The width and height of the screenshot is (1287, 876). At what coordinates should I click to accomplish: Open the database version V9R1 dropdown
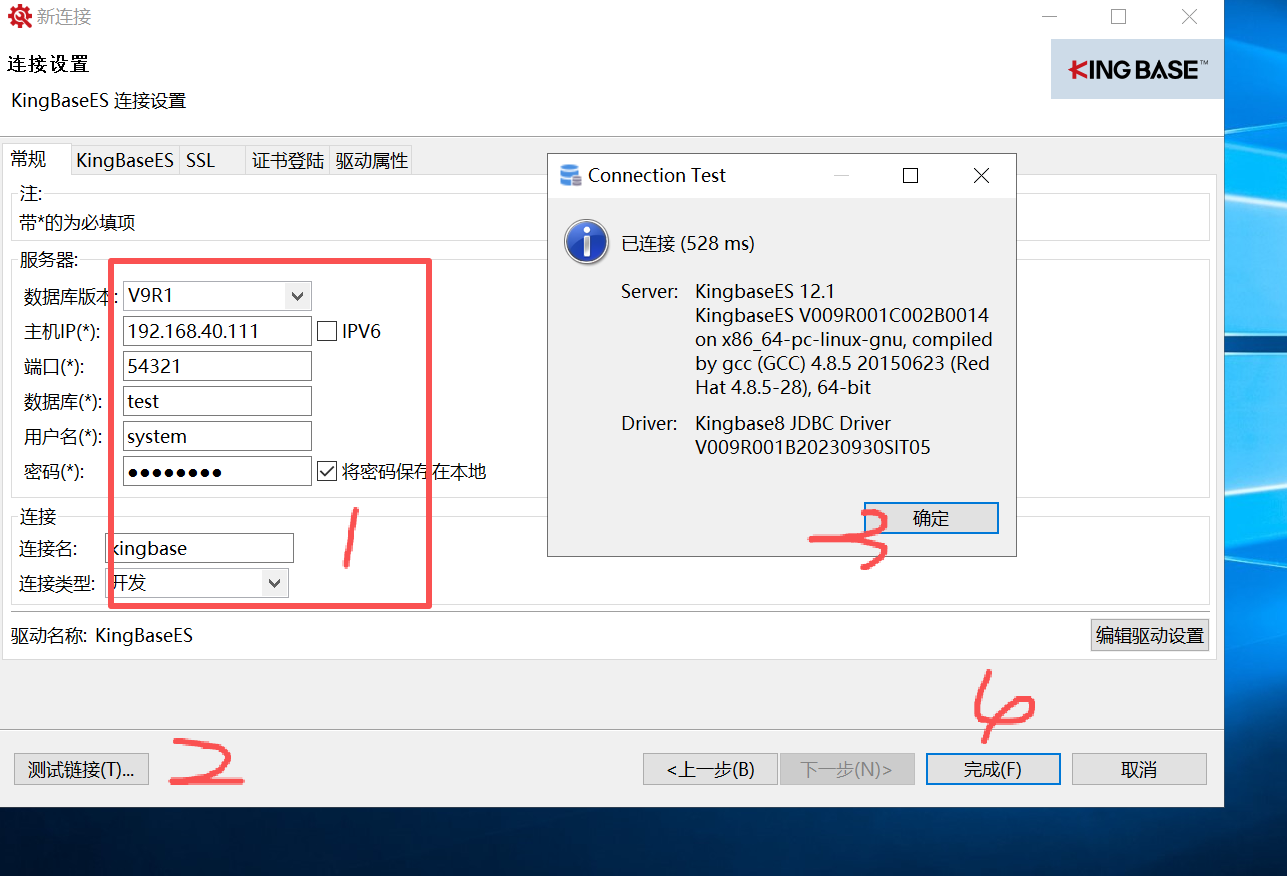(x=296, y=296)
